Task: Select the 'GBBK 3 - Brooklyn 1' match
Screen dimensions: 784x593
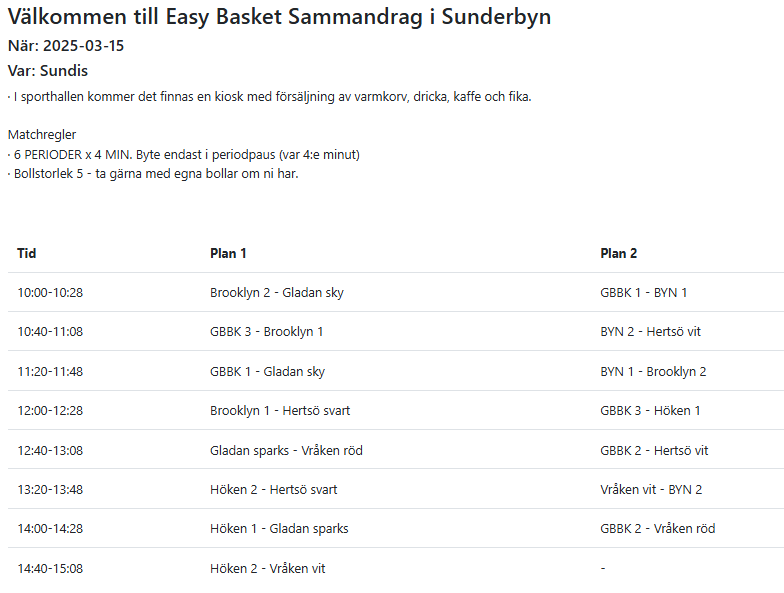Action: pos(267,332)
